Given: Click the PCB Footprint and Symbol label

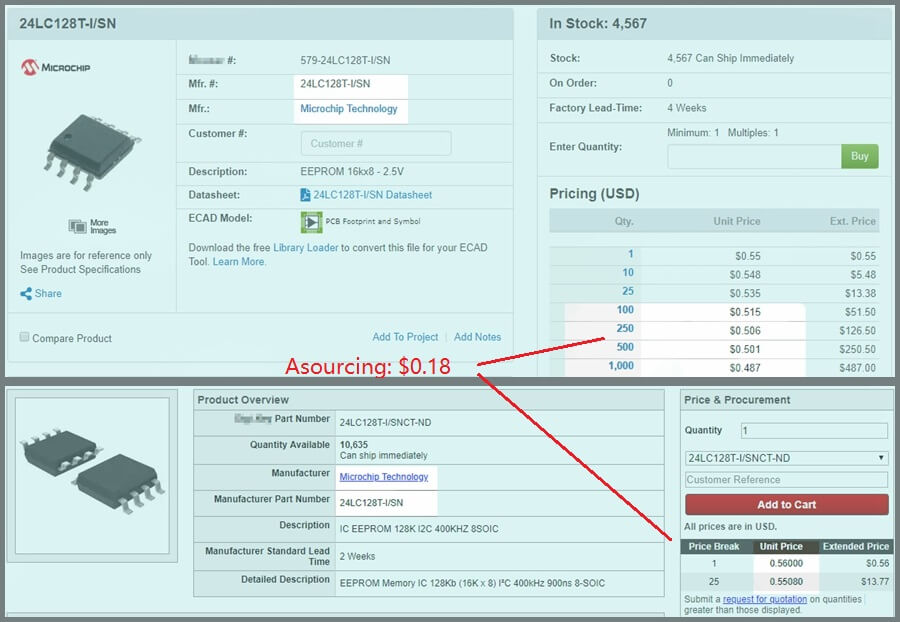Looking at the screenshot, I should point(373,221).
